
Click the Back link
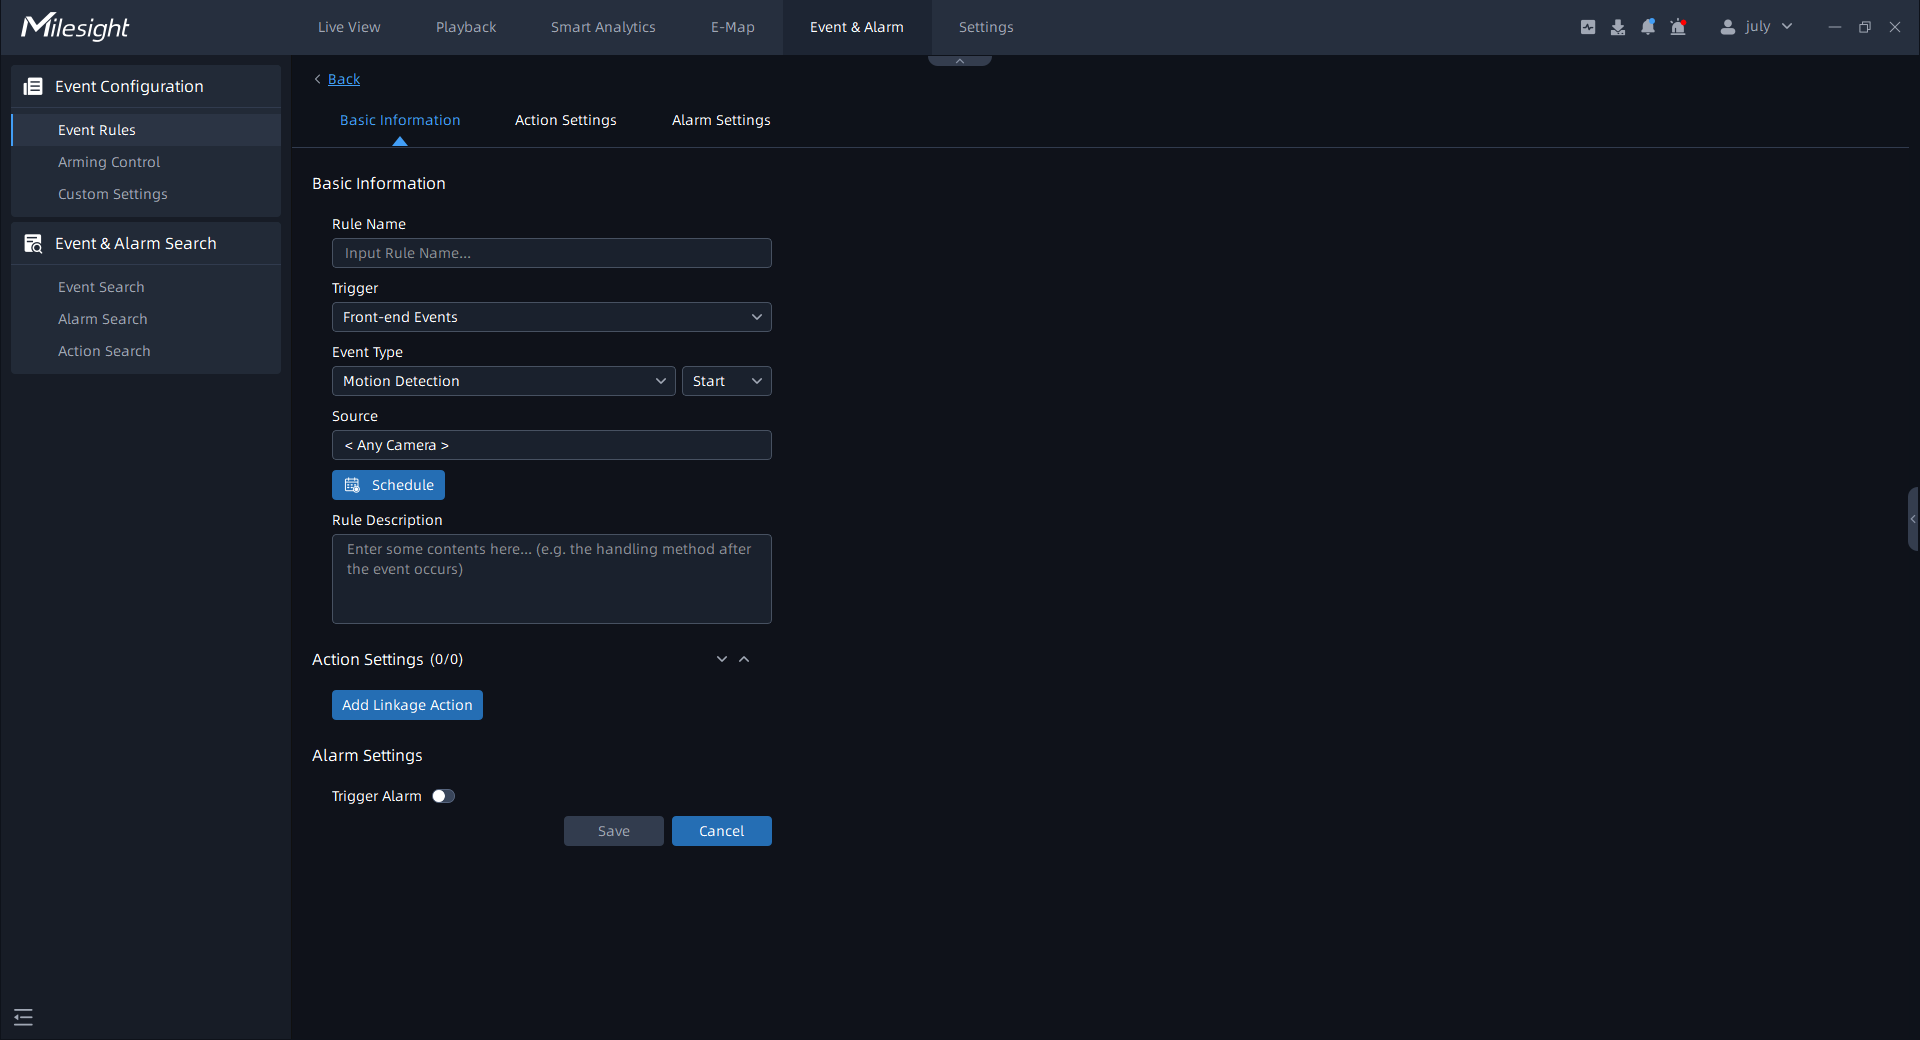(x=343, y=79)
